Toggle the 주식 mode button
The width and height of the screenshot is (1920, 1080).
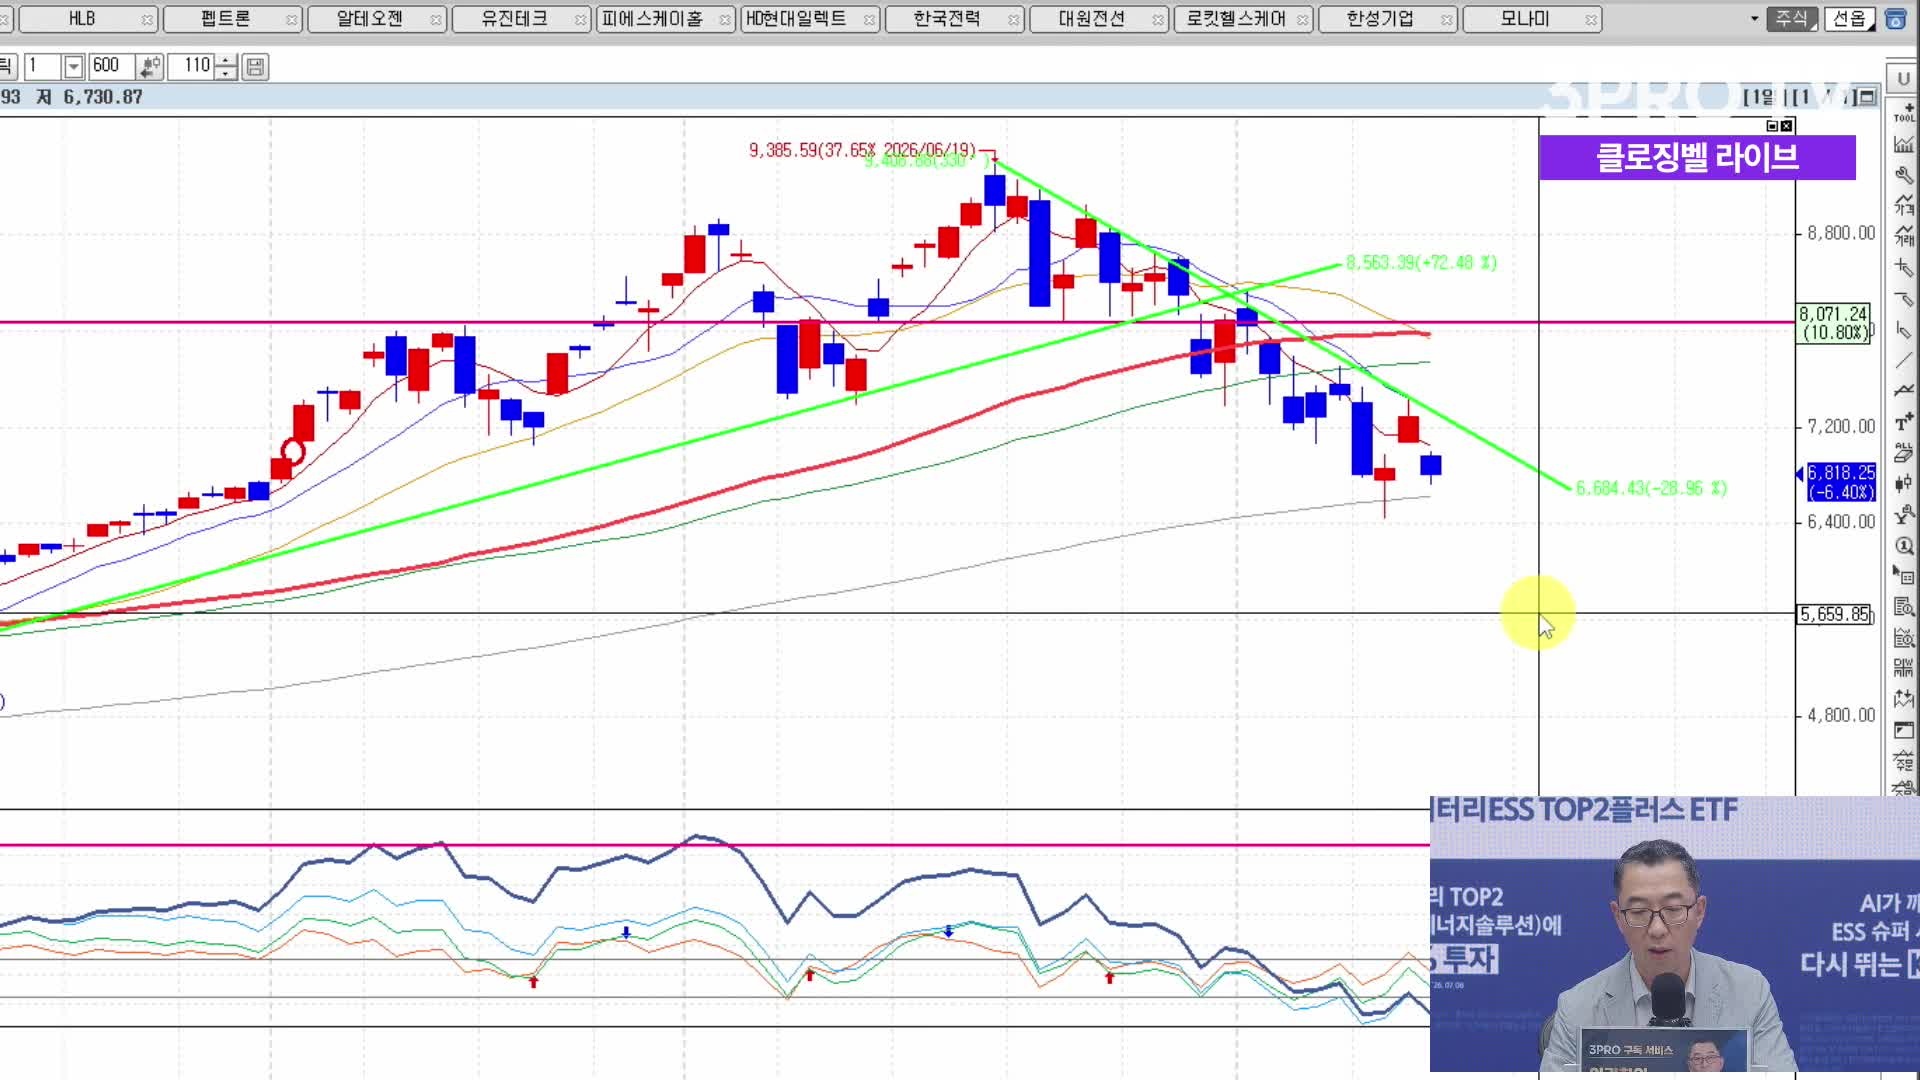1791,19
